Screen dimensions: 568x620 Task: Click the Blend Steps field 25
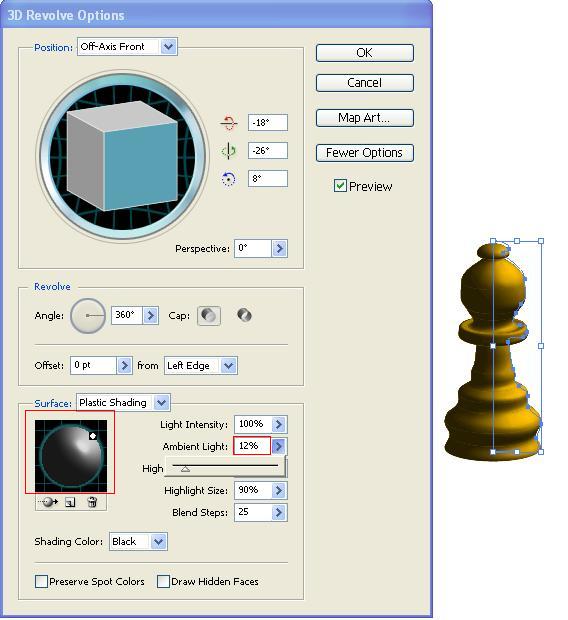[x=253, y=512]
